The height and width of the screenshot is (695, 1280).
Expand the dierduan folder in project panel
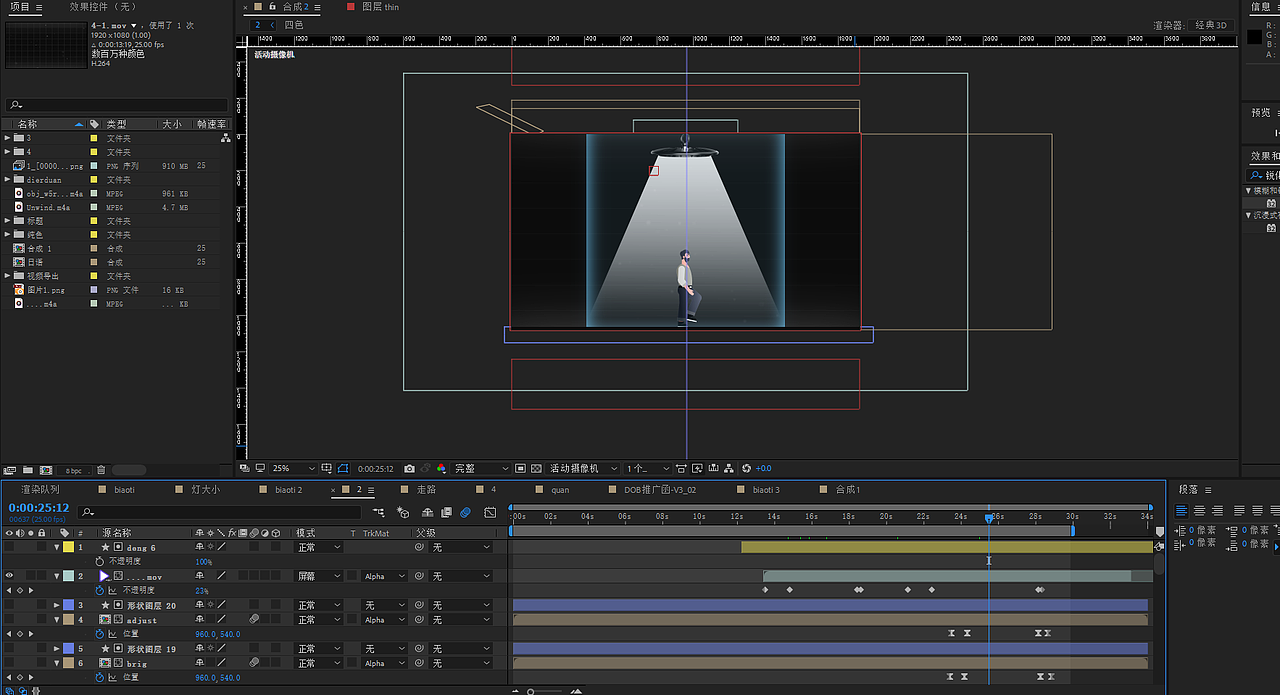(x=7, y=180)
